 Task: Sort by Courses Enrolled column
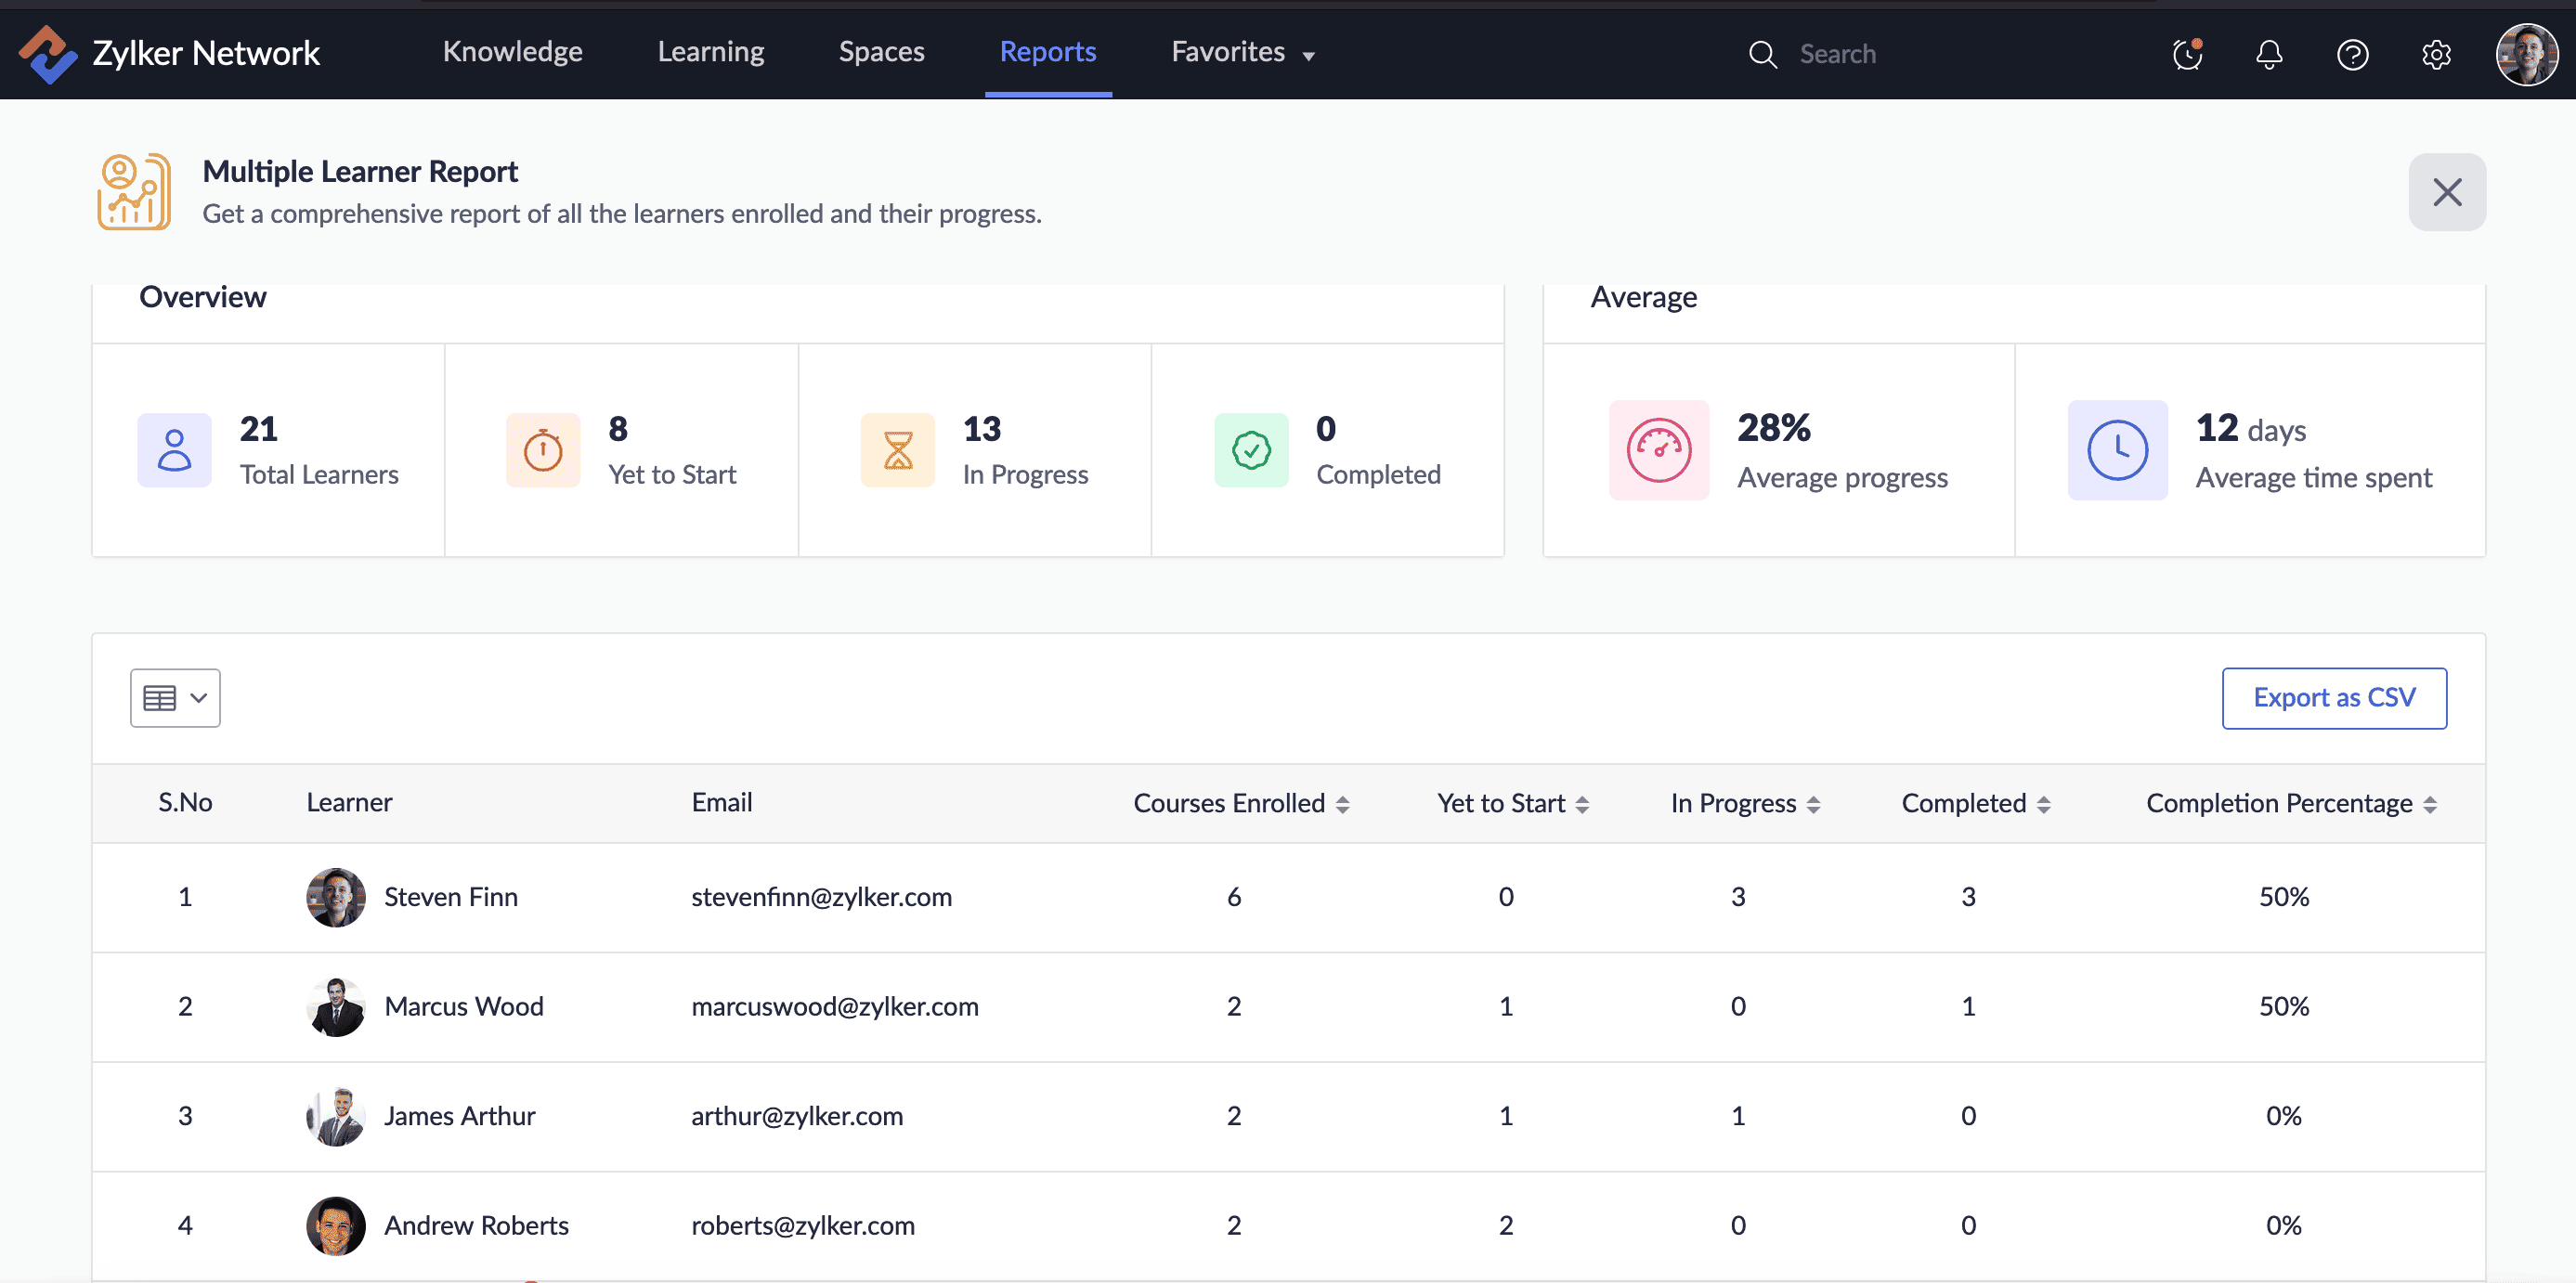1342,804
